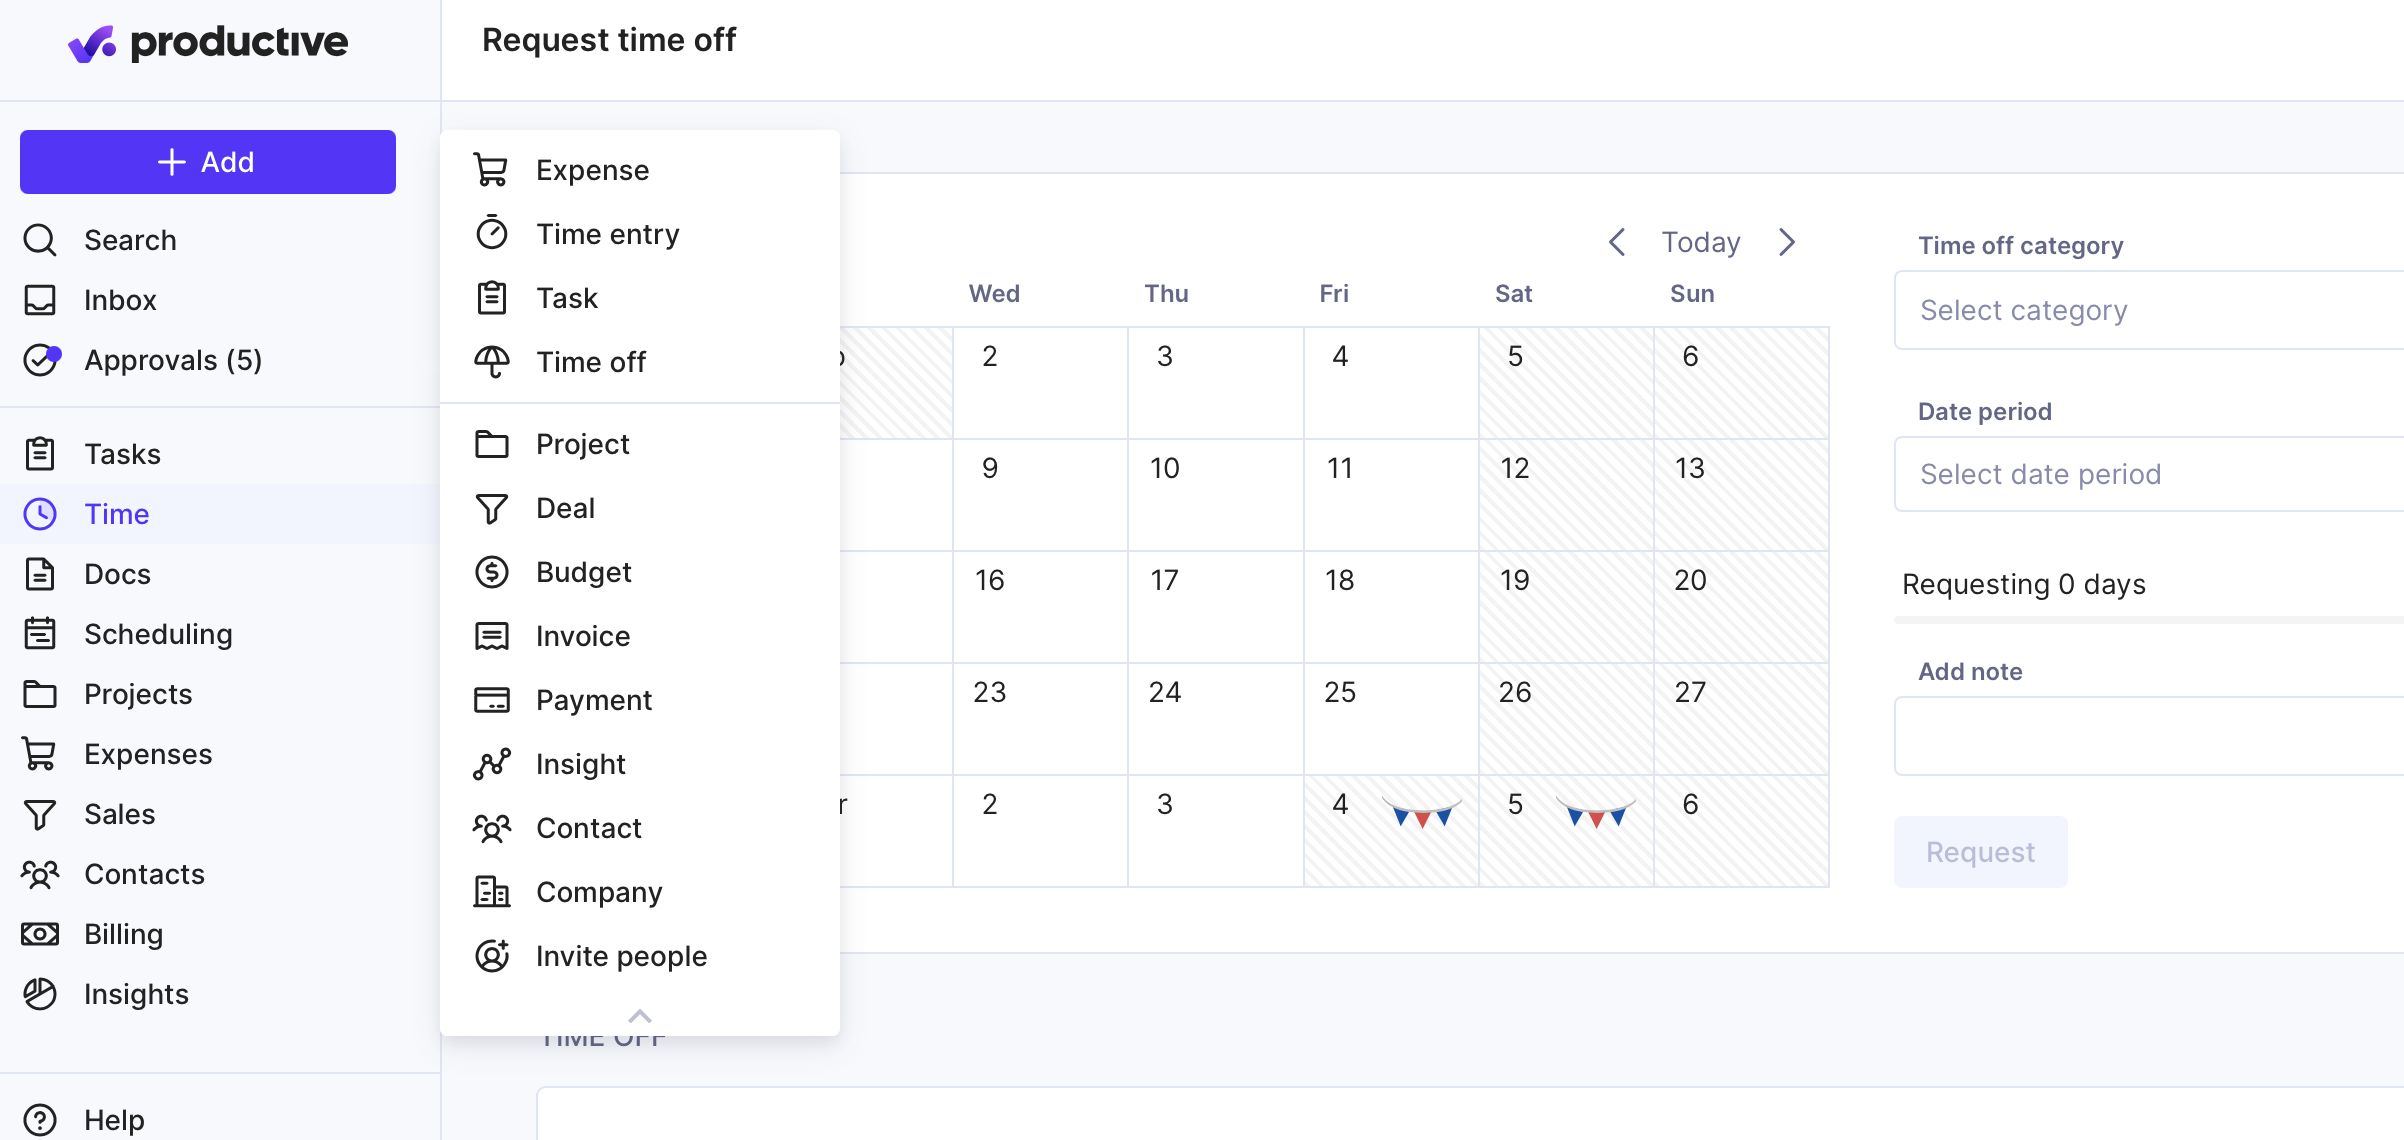
Task: Click the Contact people icon in menu
Action: click(492, 828)
